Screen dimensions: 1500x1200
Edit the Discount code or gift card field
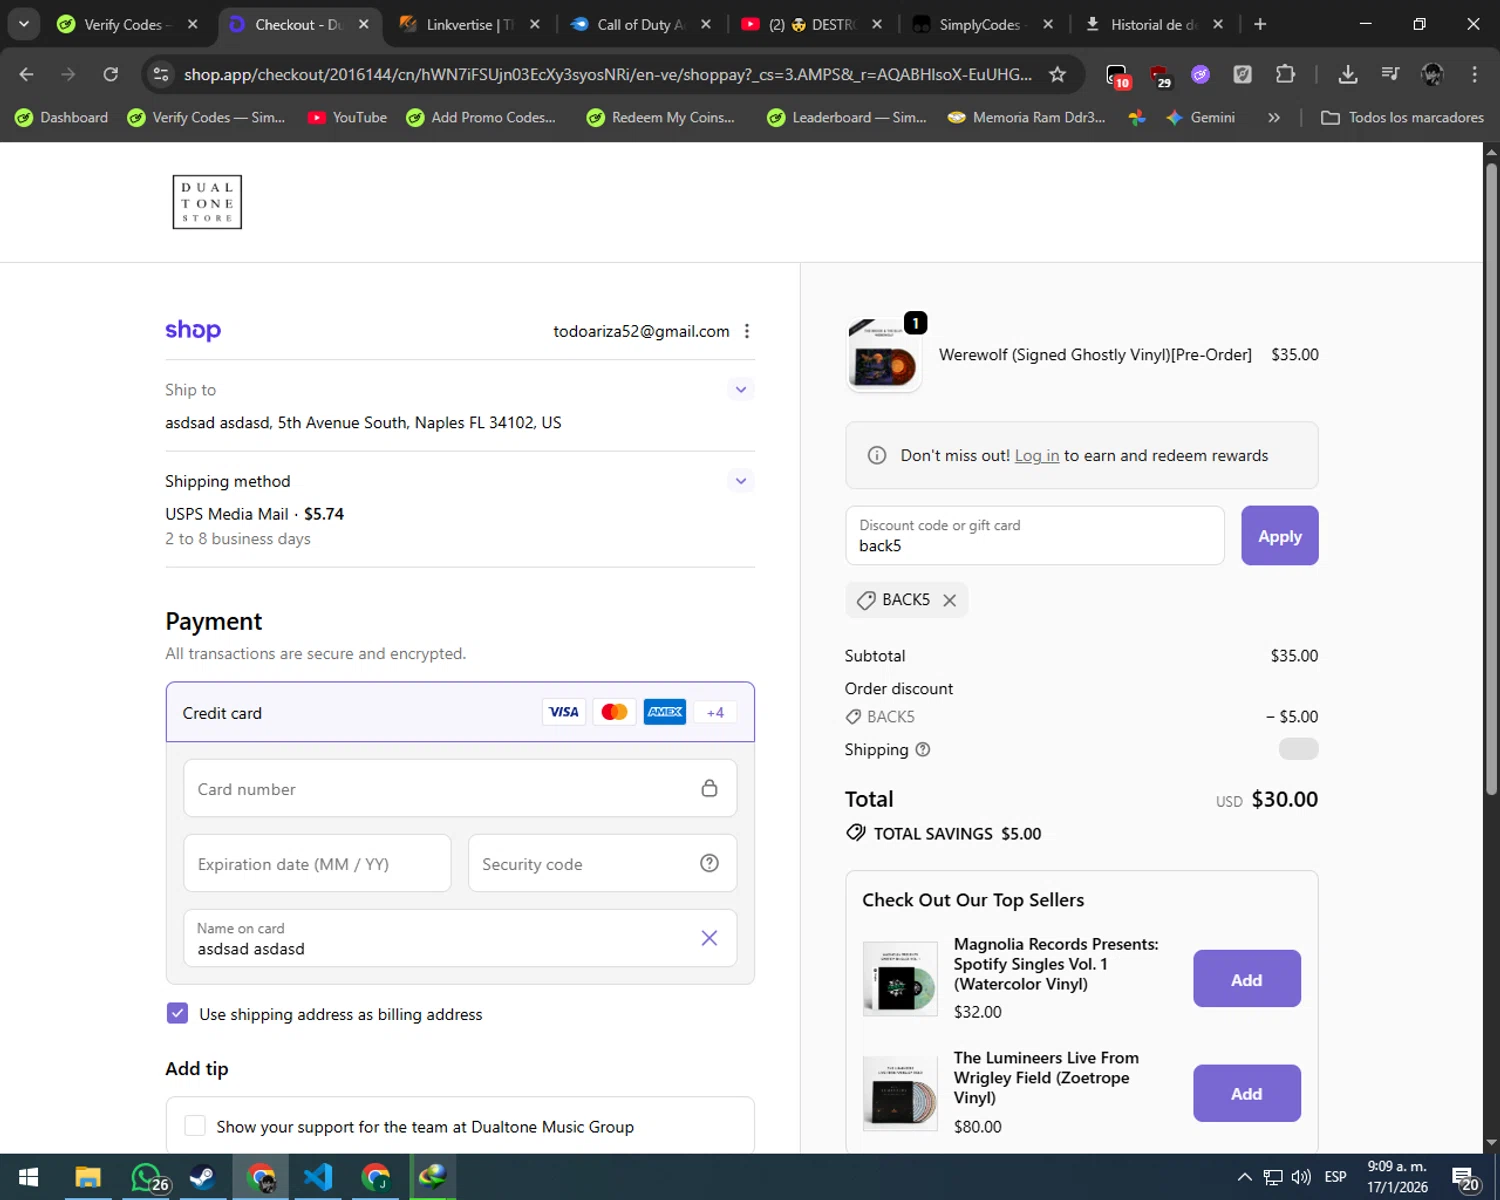1035,536
